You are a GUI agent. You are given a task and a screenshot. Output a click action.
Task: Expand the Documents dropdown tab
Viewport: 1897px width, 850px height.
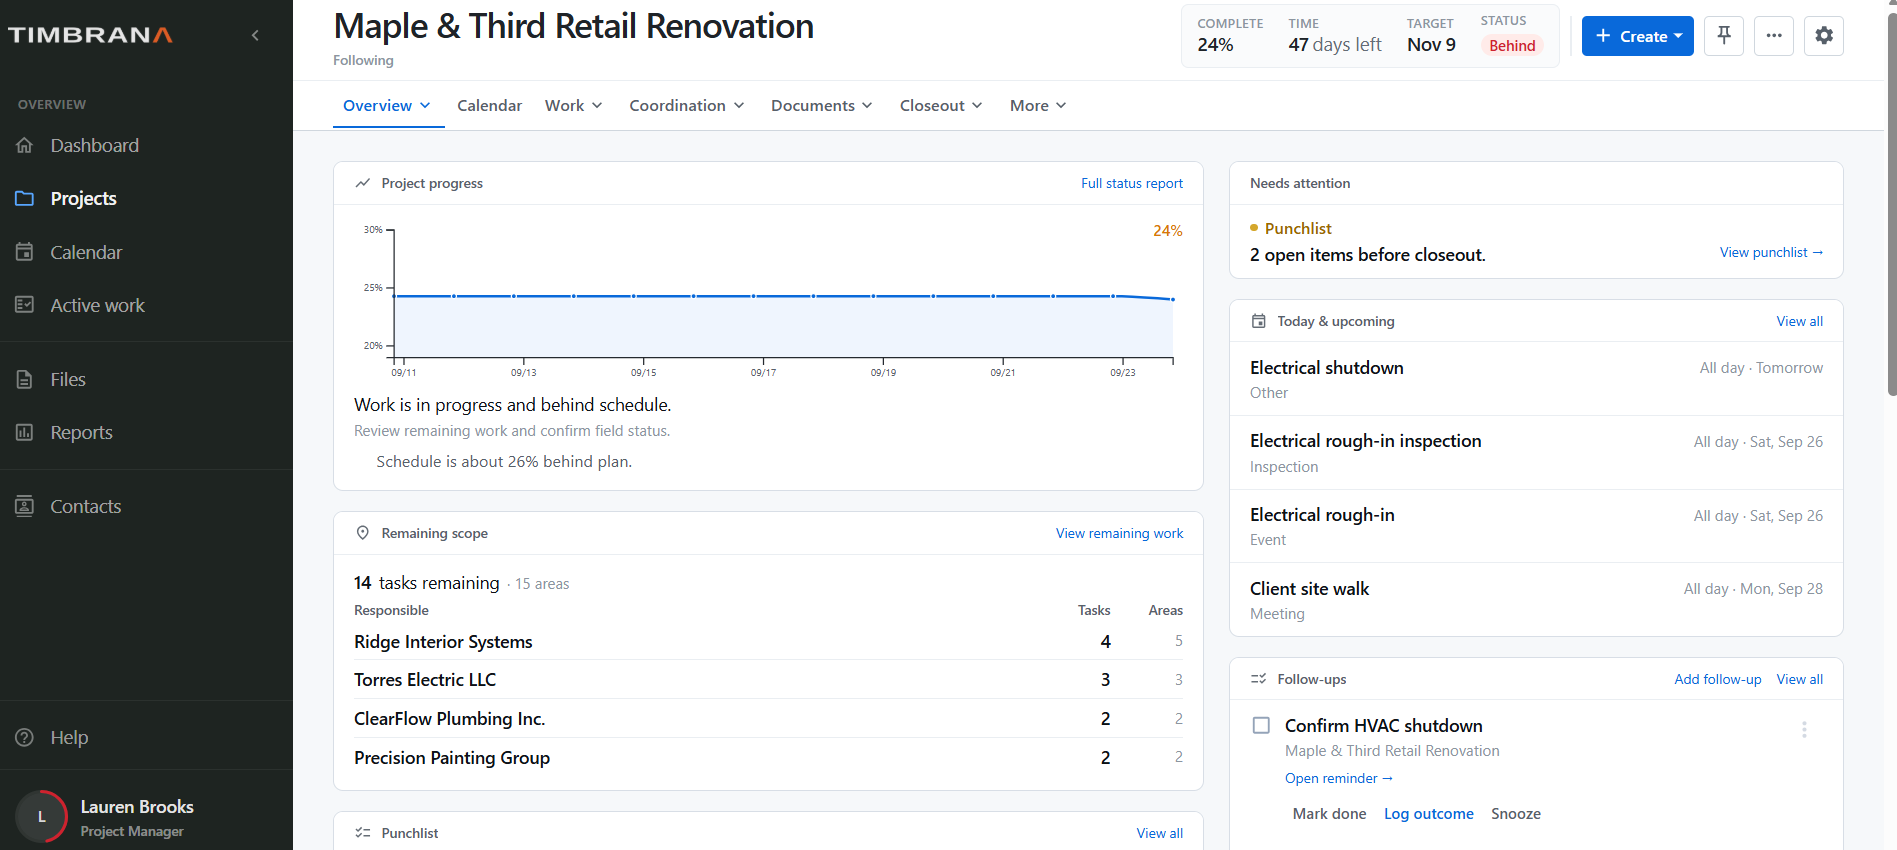(x=822, y=105)
